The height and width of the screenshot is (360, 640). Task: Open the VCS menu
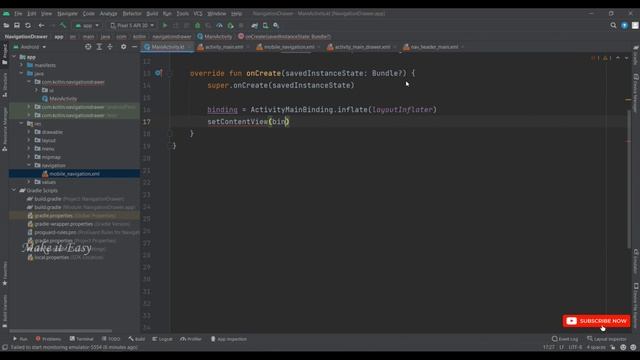click(x=198, y=13)
